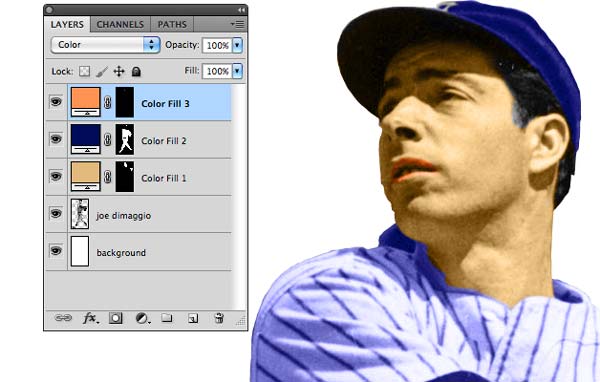This screenshot has width=600, height=382.
Task: Close the Layers panel window
Action: (x=49, y=10)
